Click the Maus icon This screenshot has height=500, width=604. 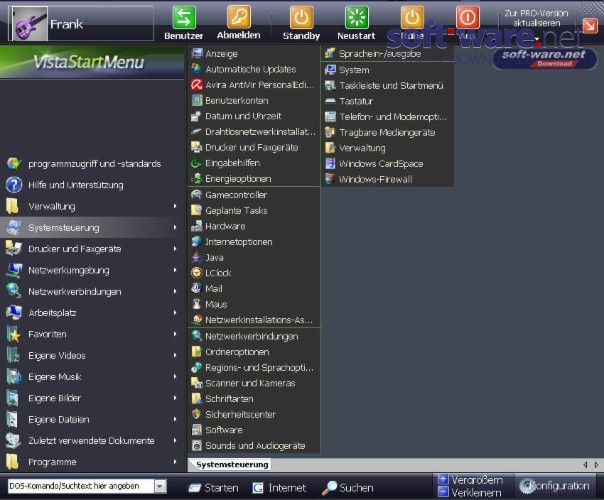click(x=196, y=304)
